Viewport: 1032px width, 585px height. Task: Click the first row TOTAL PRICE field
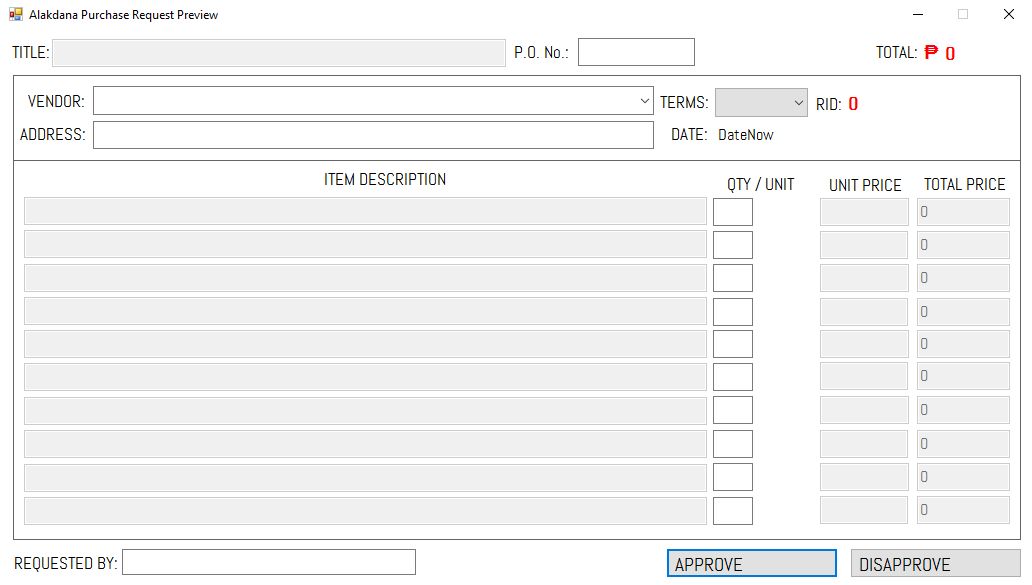(963, 212)
